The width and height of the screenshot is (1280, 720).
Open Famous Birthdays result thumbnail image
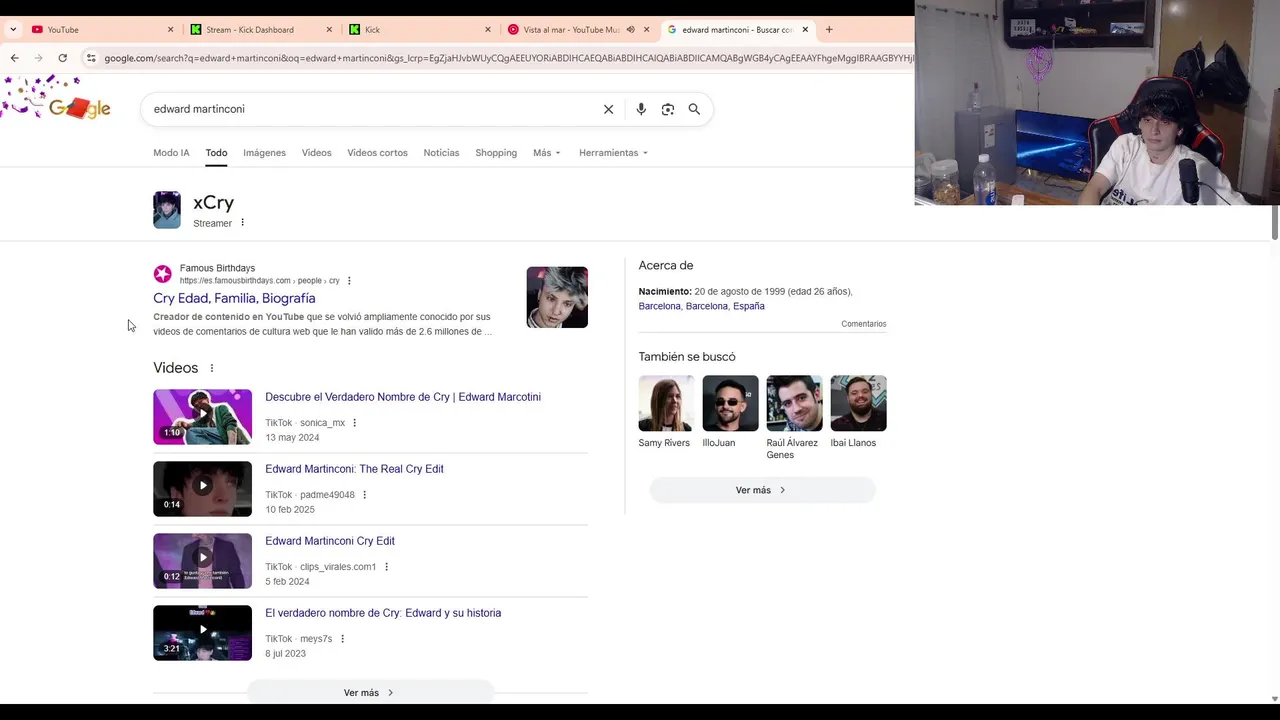(x=557, y=297)
